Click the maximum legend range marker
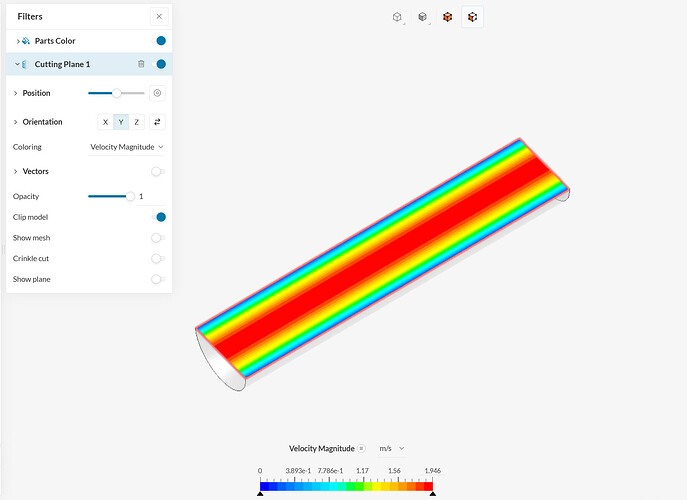687x500 pixels. pyautogui.click(x=432, y=493)
